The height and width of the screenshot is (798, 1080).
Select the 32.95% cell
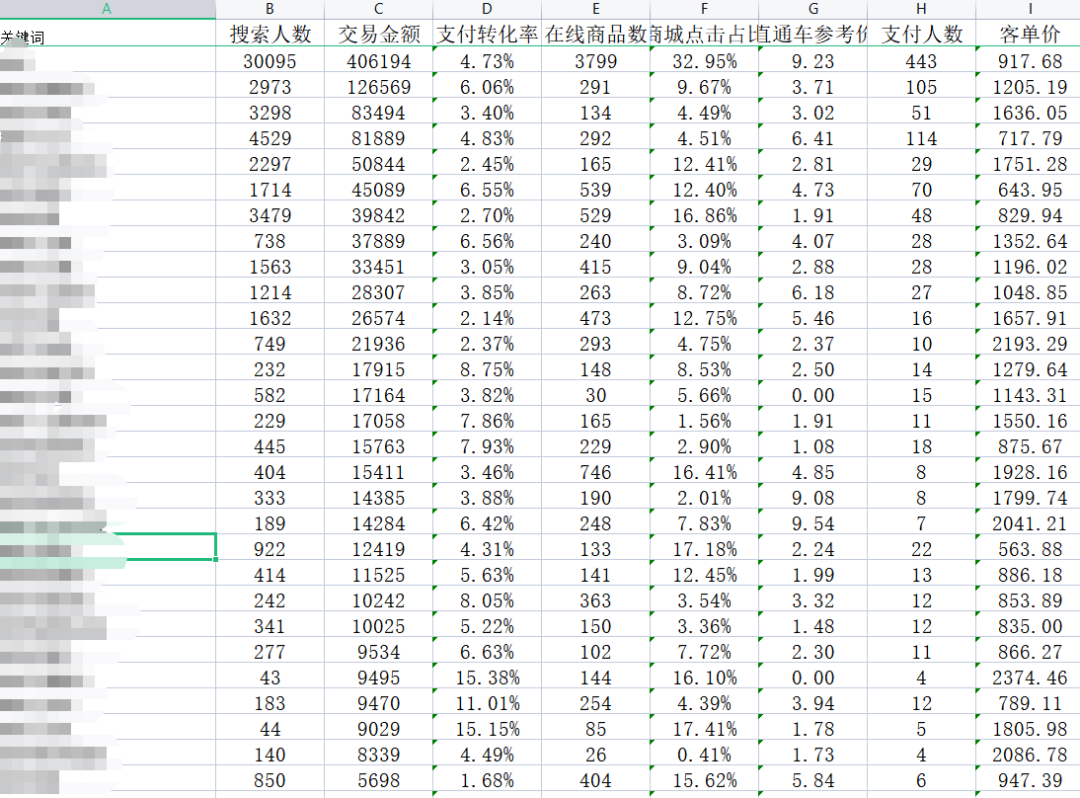click(x=704, y=61)
